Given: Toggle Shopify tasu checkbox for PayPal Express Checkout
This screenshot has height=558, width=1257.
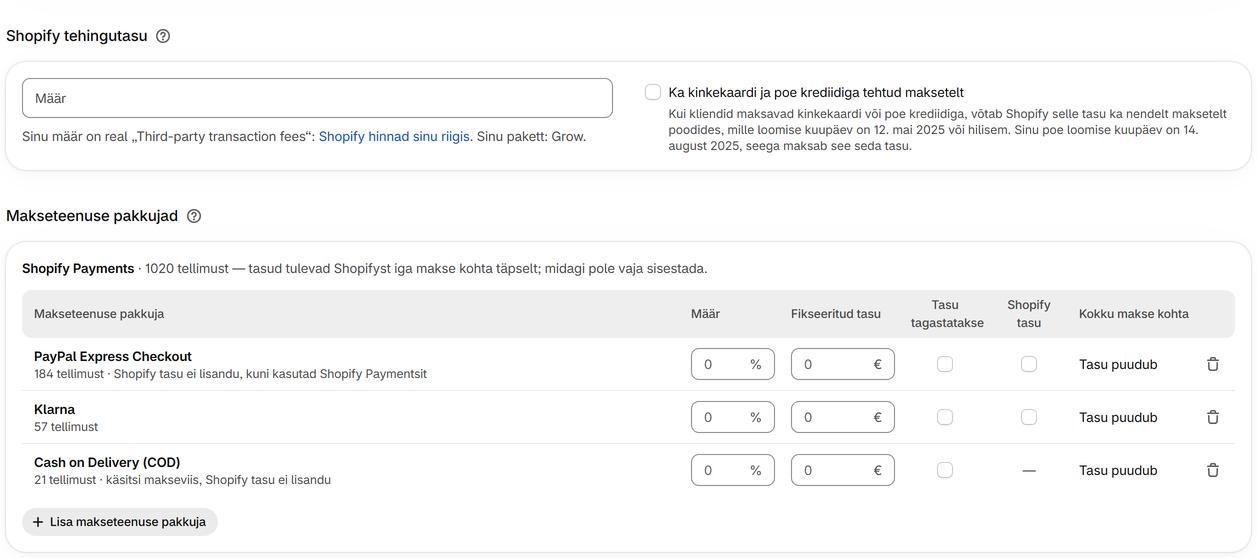Looking at the screenshot, I should click(x=1029, y=364).
